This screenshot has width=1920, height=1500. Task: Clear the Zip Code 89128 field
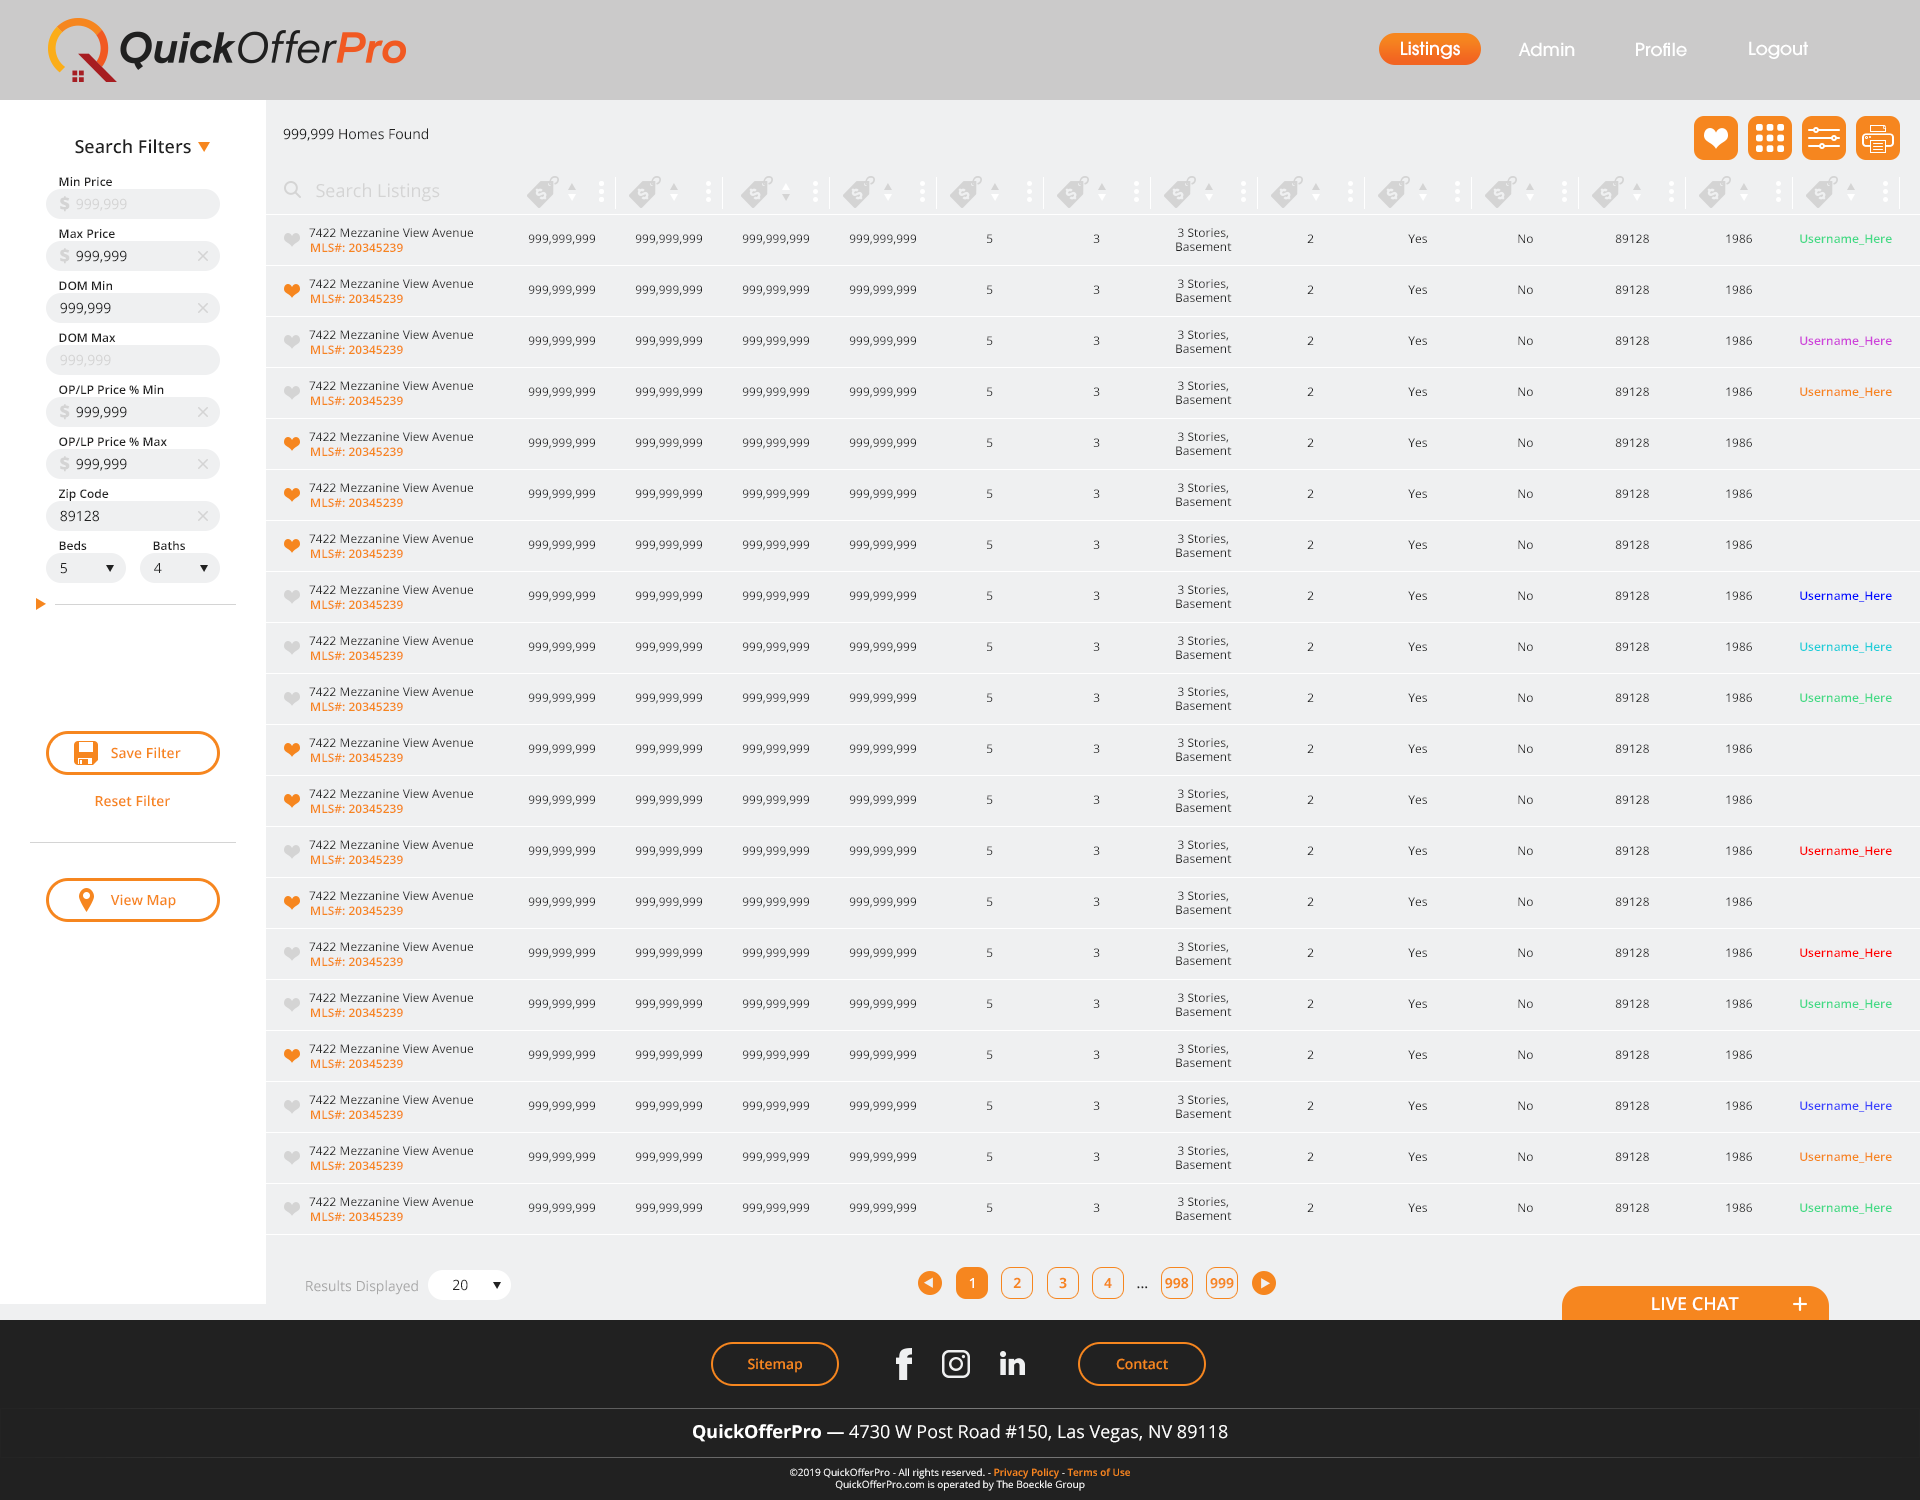click(203, 516)
